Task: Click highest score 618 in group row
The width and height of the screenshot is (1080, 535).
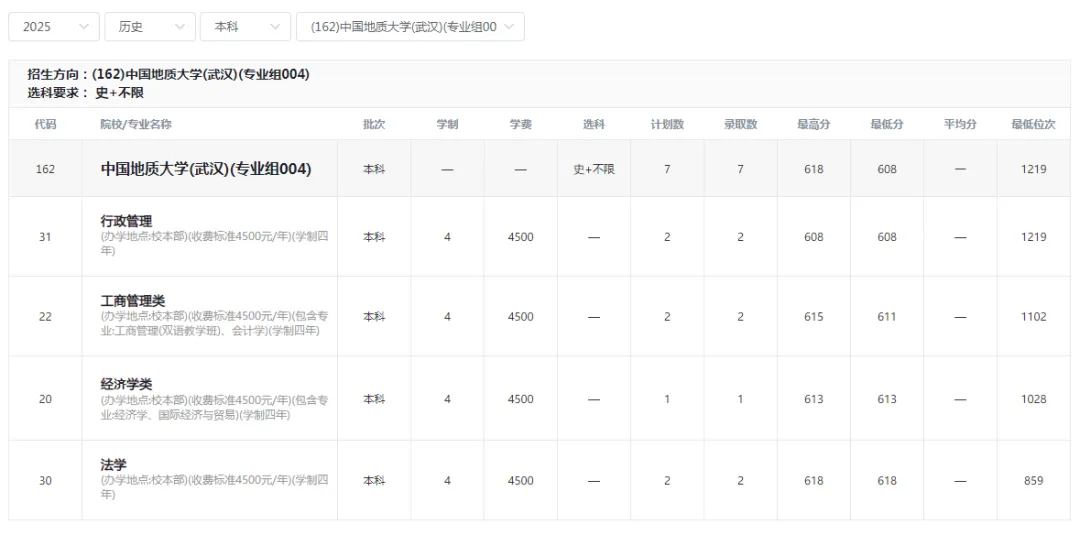Action: click(x=813, y=169)
